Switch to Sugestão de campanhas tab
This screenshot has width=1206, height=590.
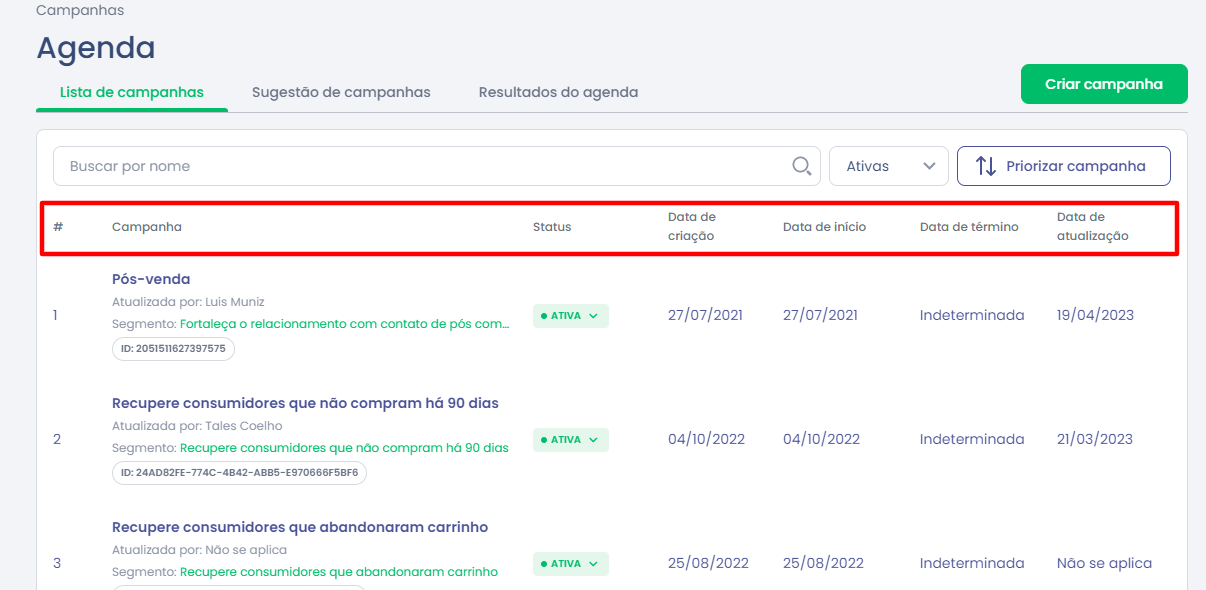tap(341, 92)
